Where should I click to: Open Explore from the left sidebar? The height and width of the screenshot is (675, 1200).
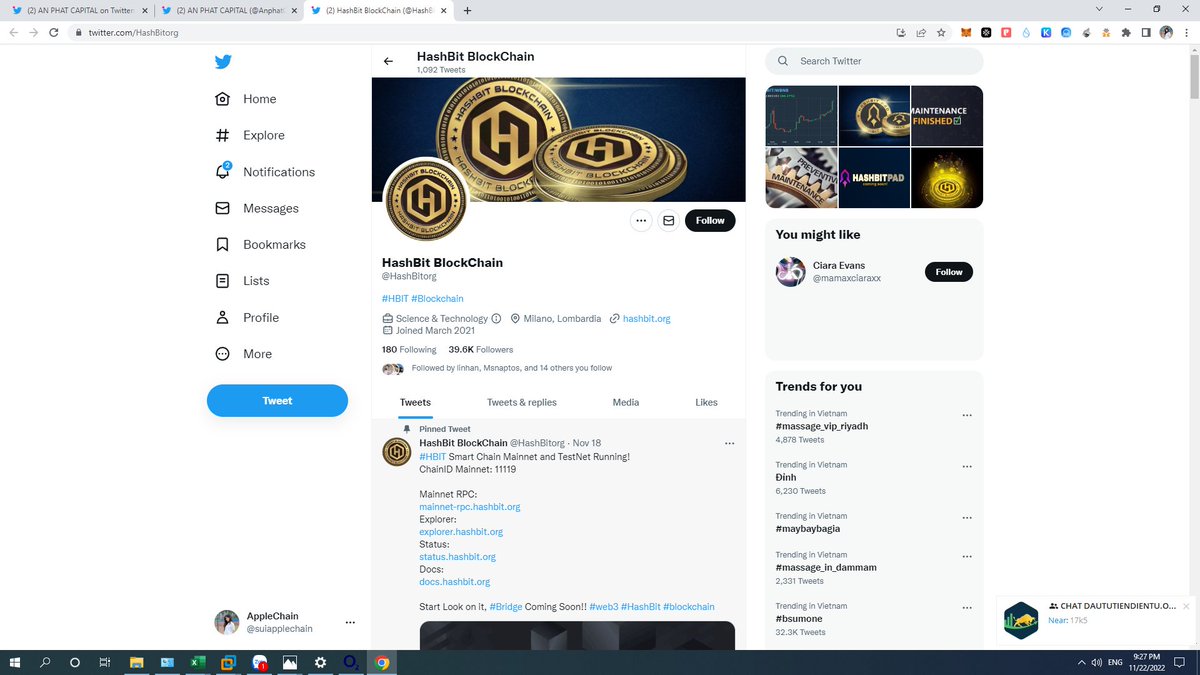click(250, 135)
